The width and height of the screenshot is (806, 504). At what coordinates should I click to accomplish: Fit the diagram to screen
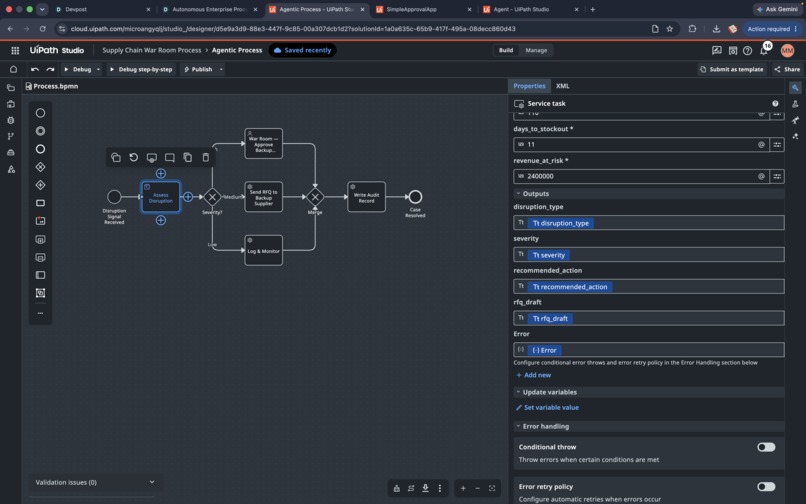point(492,488)
